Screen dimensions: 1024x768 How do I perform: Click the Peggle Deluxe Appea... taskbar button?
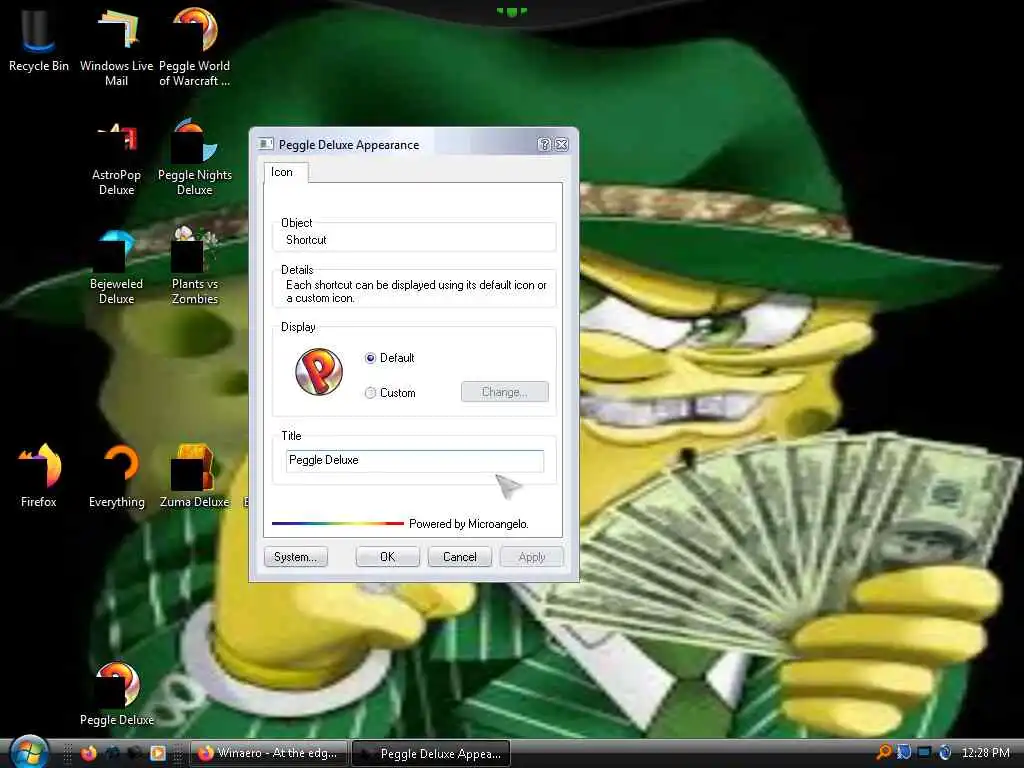tap(431, 754)
